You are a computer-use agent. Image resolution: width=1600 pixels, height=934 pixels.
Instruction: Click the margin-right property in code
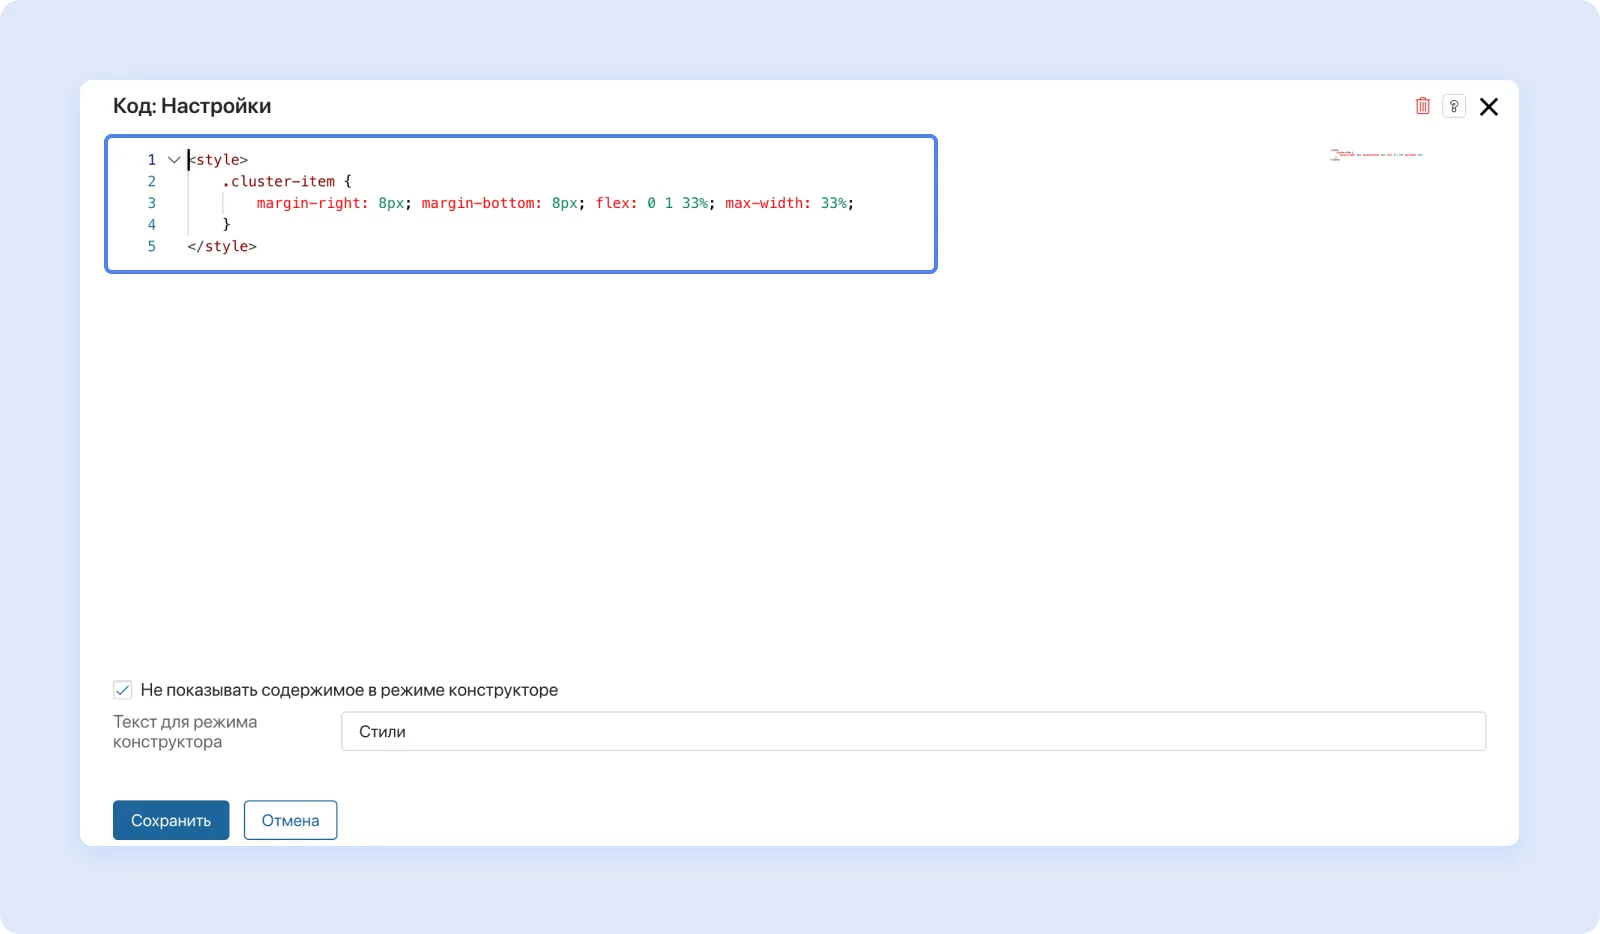tap(309, 203)
